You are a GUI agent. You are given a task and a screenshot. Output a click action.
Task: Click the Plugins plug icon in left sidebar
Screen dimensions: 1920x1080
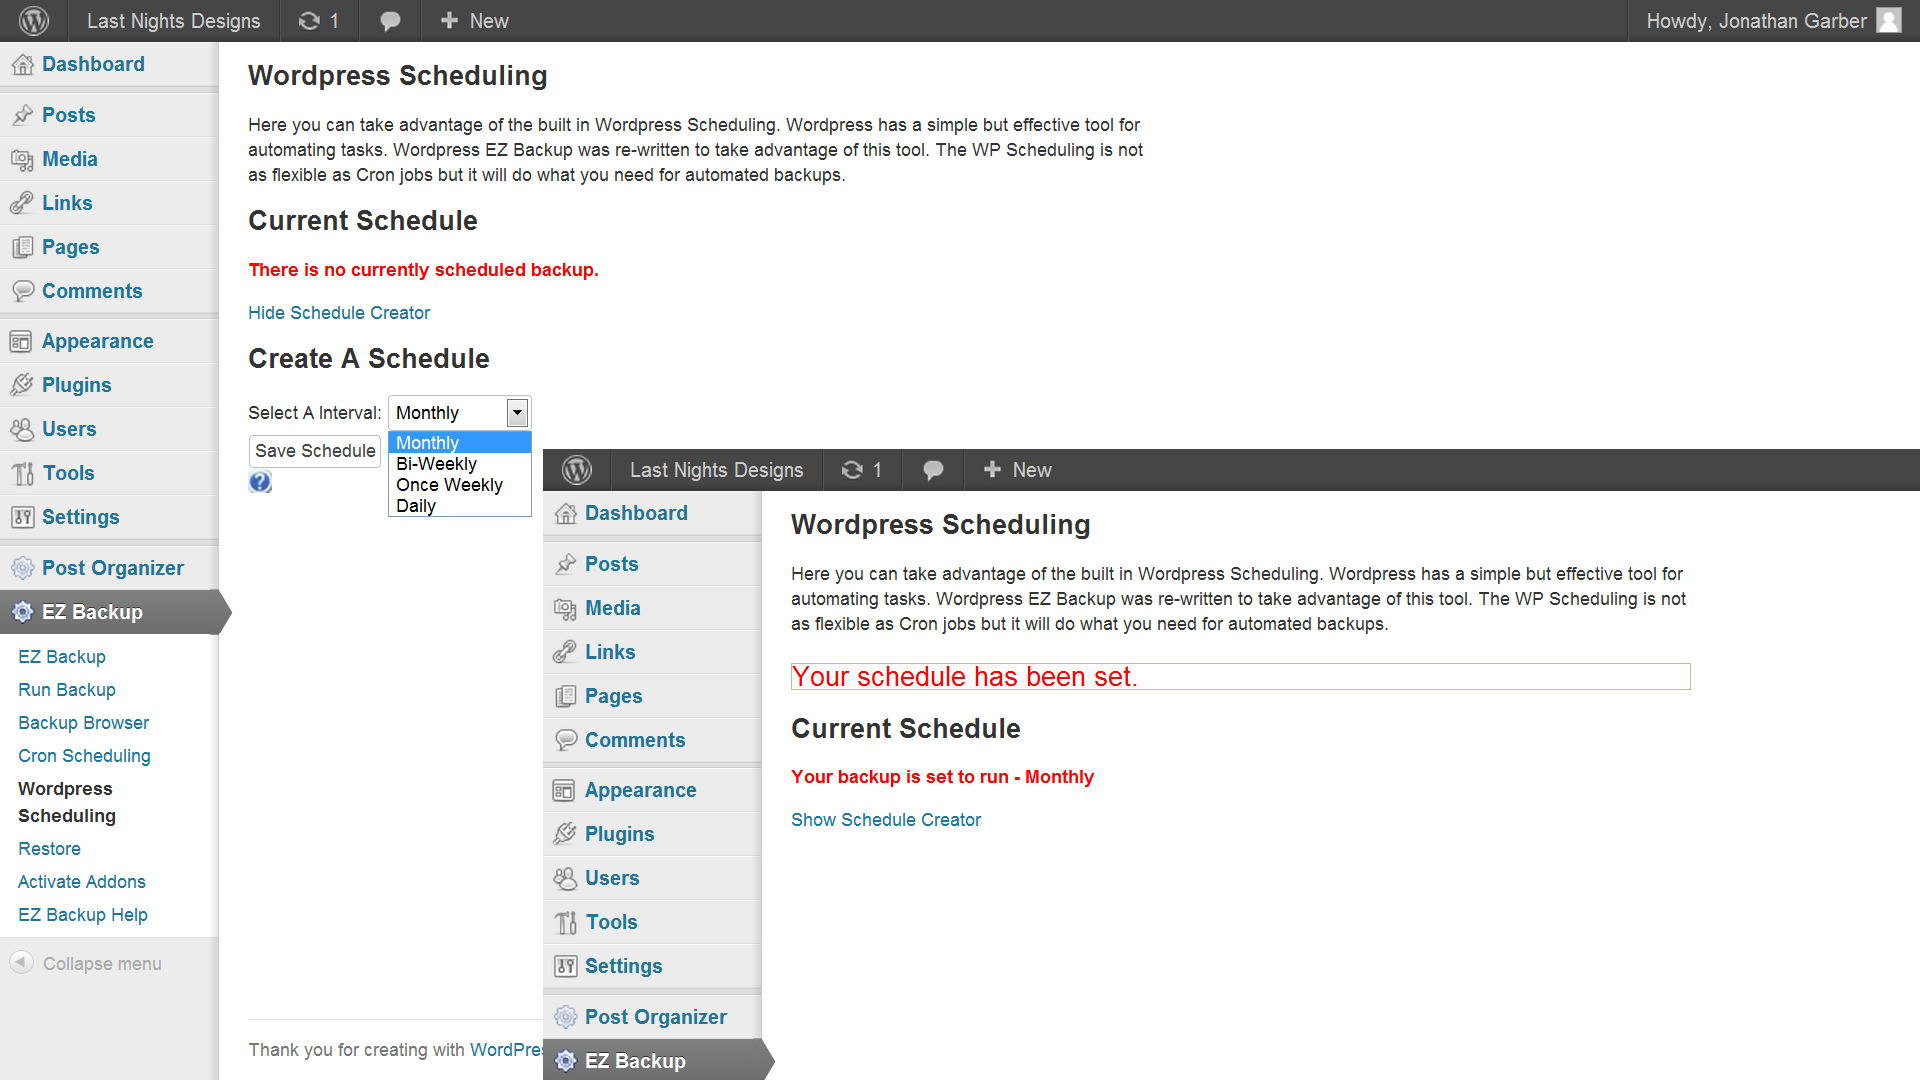pyautogui.click(x=21, y=385)
